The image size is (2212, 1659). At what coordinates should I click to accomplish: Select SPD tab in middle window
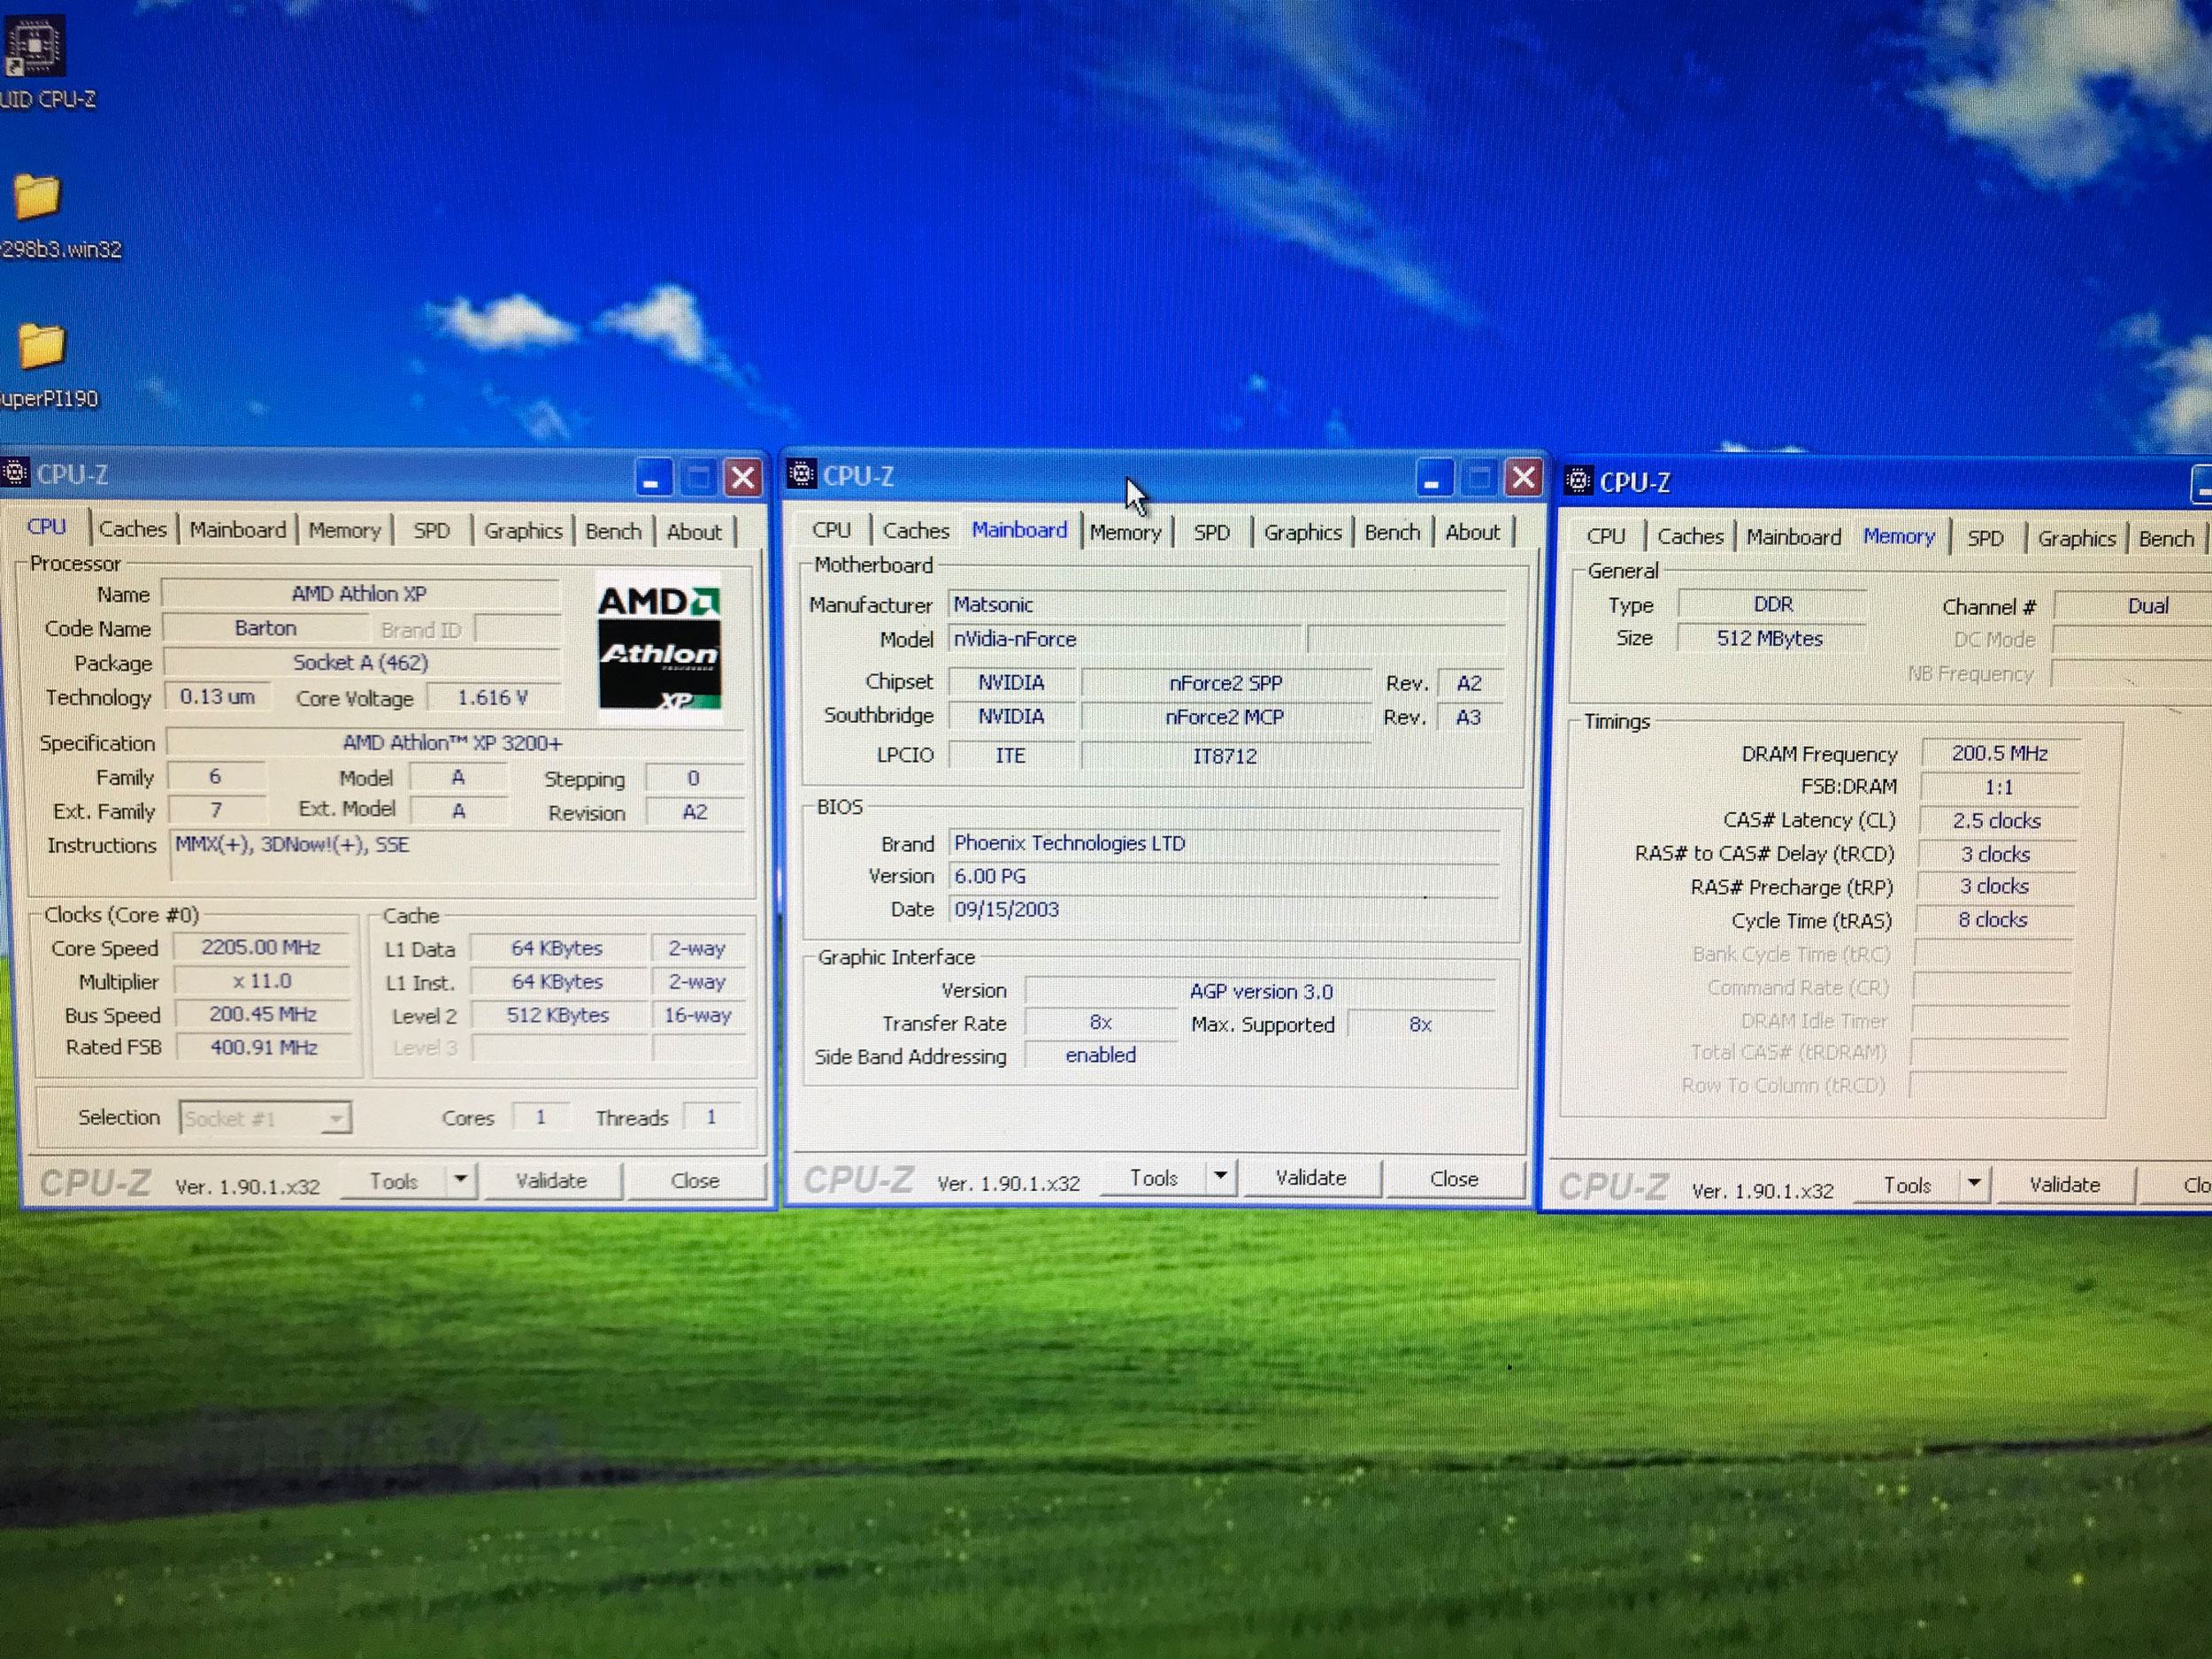pos(1211,532)
